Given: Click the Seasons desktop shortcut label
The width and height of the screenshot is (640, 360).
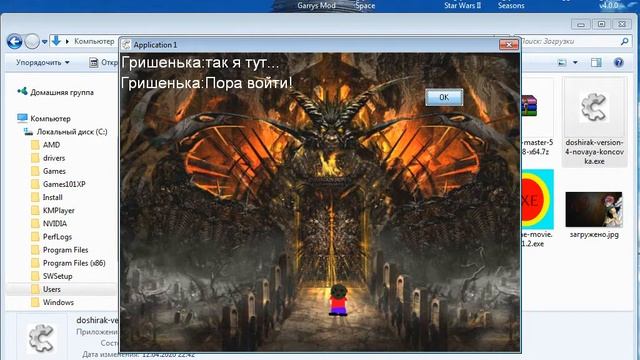Looking at the screenshot, I should pyautogui.click(x=511, y=5).
